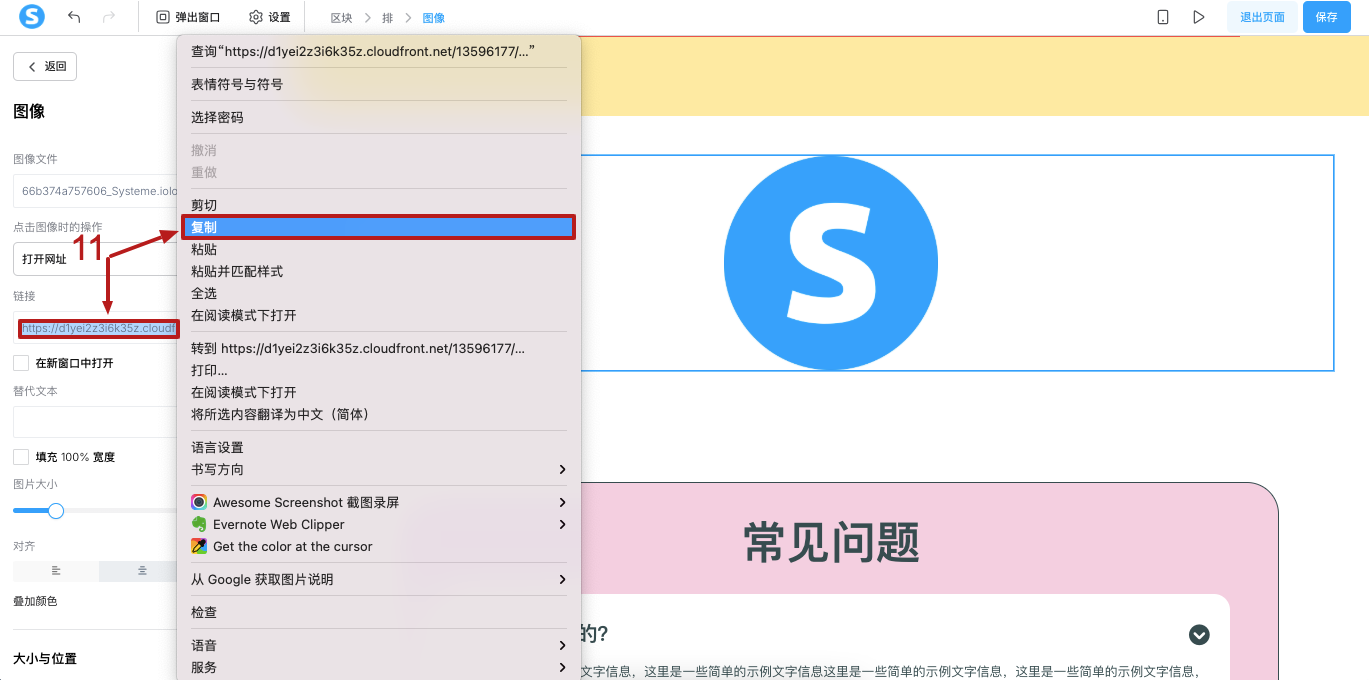Click the 图片大小 slider handle
1369x680 pixels.
click(x=56, y=511)
